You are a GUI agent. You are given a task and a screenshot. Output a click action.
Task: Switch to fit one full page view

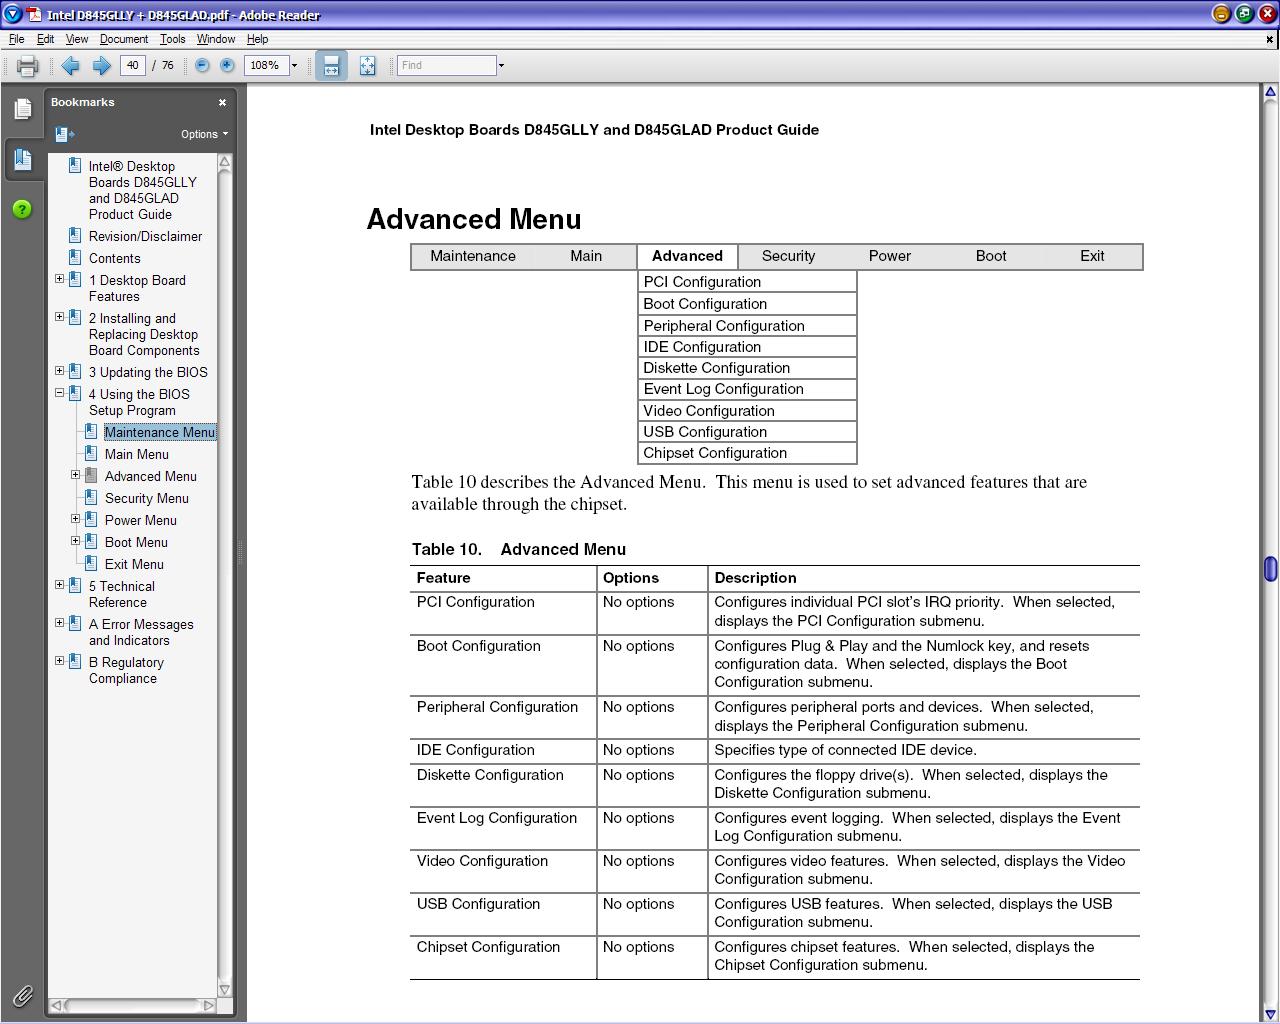click(x=367, y=66)
